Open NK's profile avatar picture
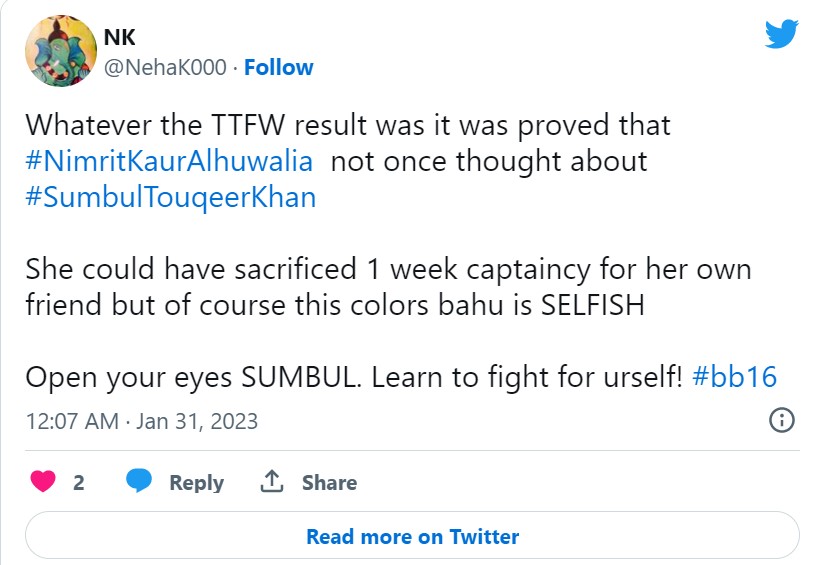817x565 pixels. pos(60,53)
